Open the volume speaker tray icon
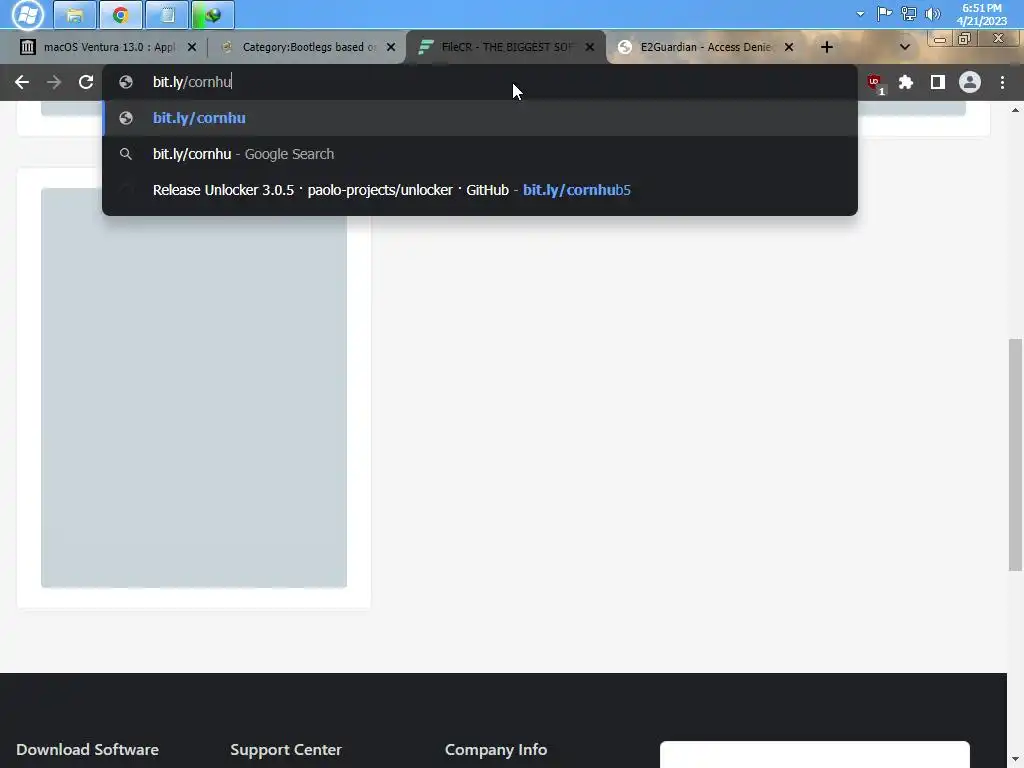 pyautogui.click(x=933, y=14)
